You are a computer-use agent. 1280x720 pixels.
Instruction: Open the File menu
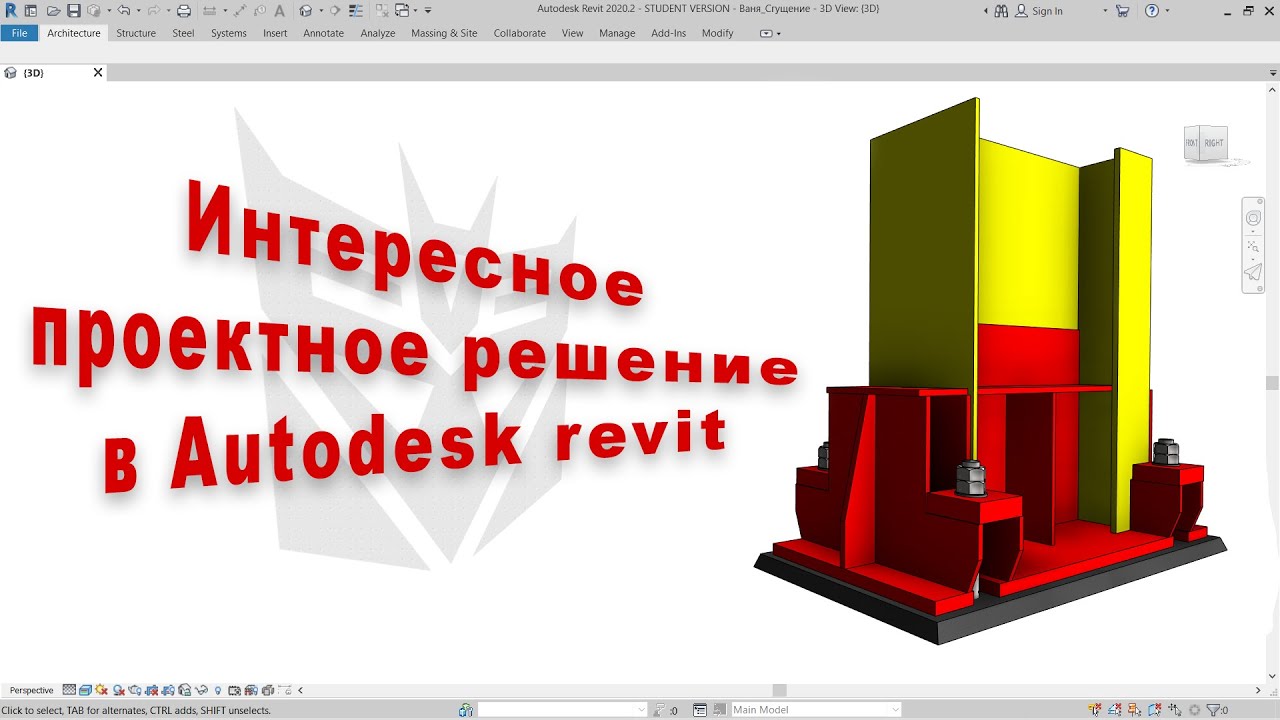(19, 33)
